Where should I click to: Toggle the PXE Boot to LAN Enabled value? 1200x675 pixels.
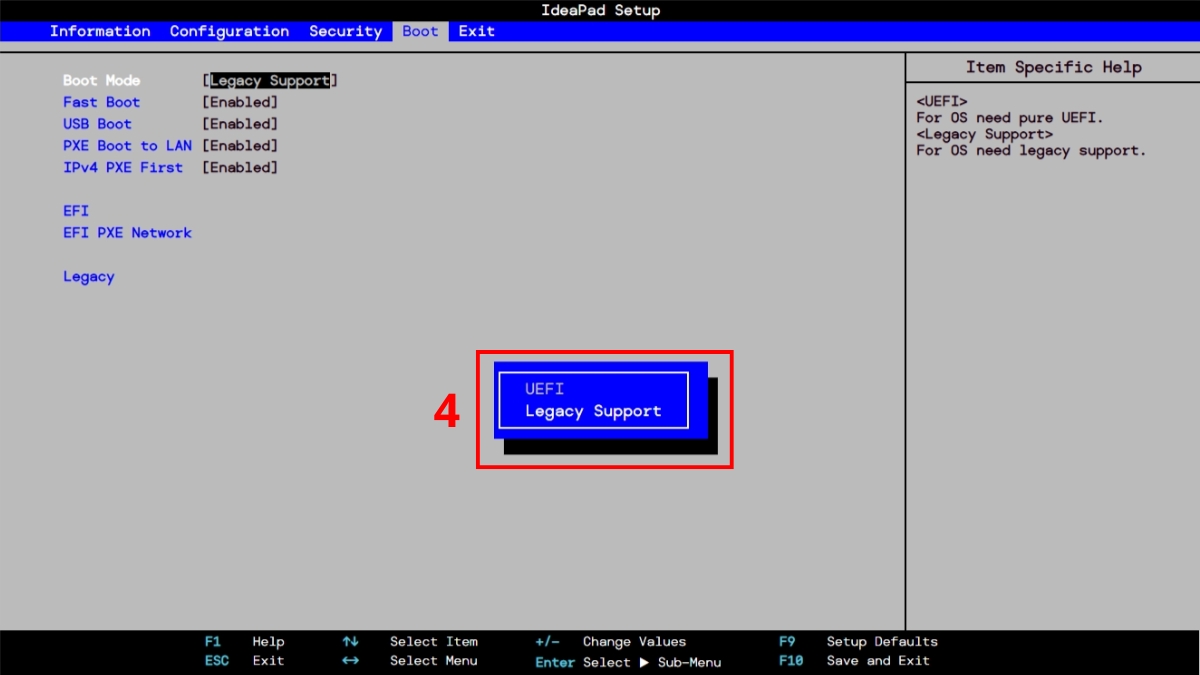[240, 146]
